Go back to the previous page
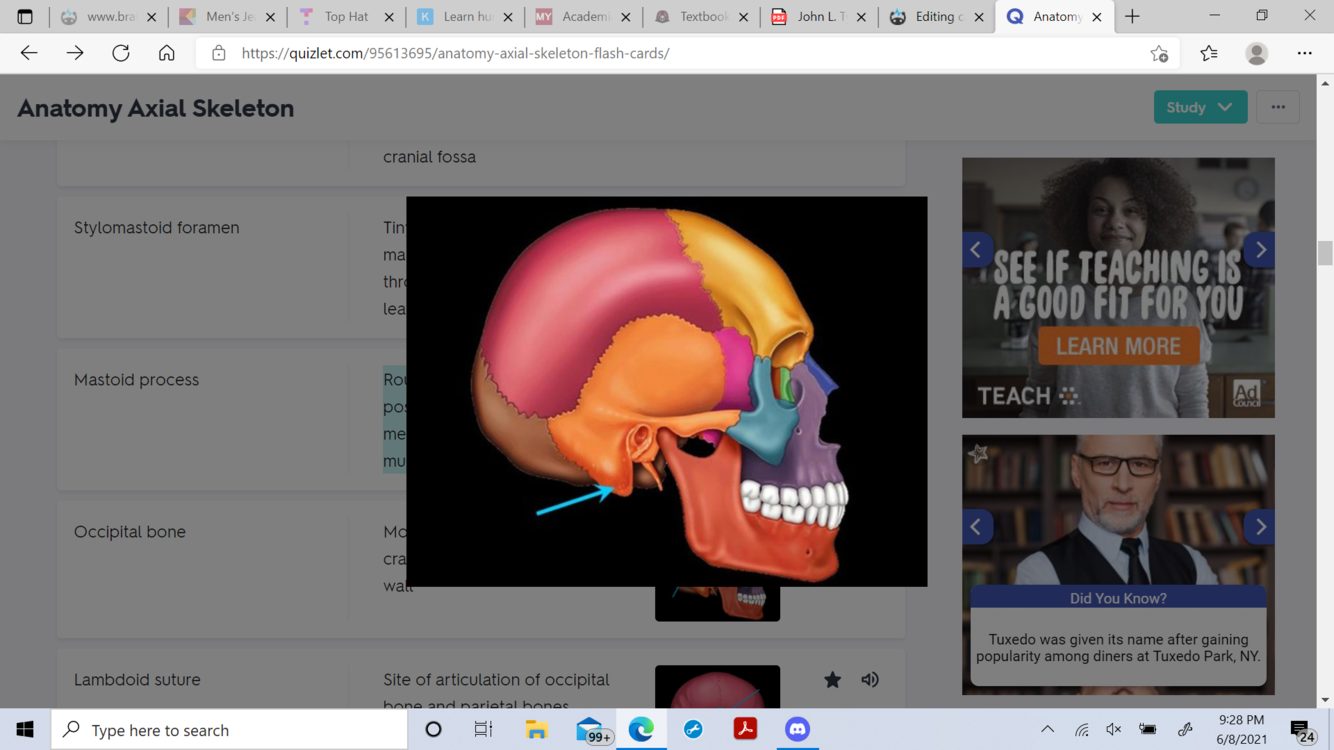 point(29,53)
